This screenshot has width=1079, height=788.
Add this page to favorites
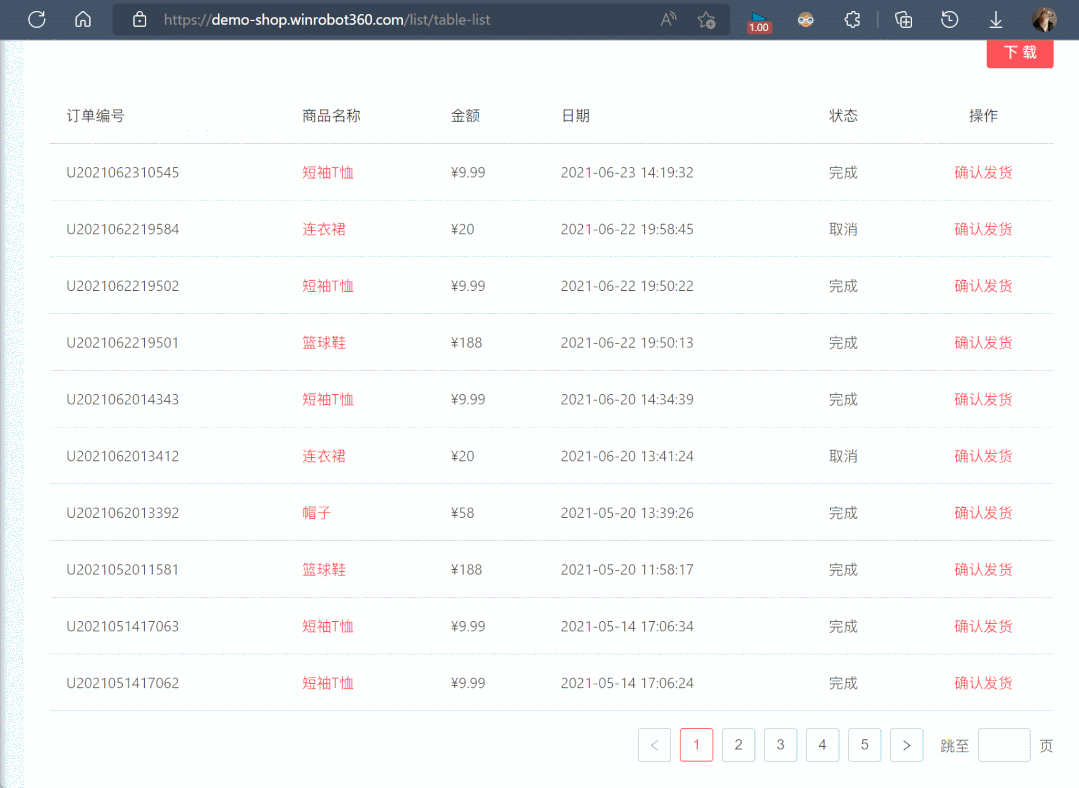[x=706, y=19]
